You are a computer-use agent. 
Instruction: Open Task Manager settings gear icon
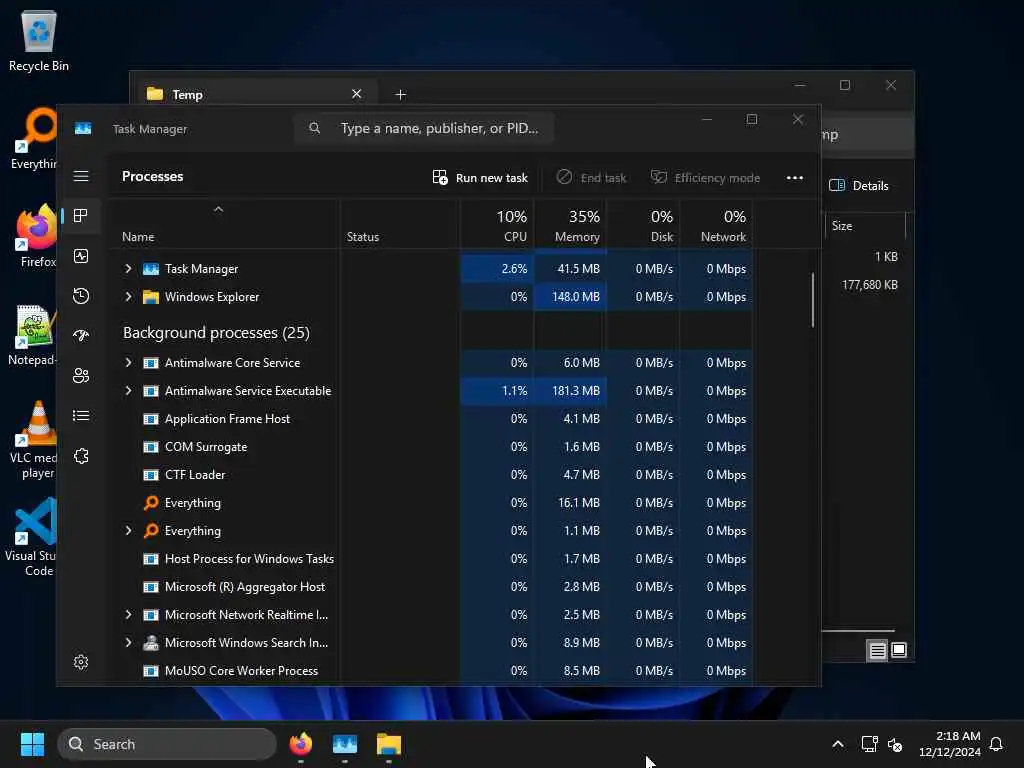click(x=81, y=662)
